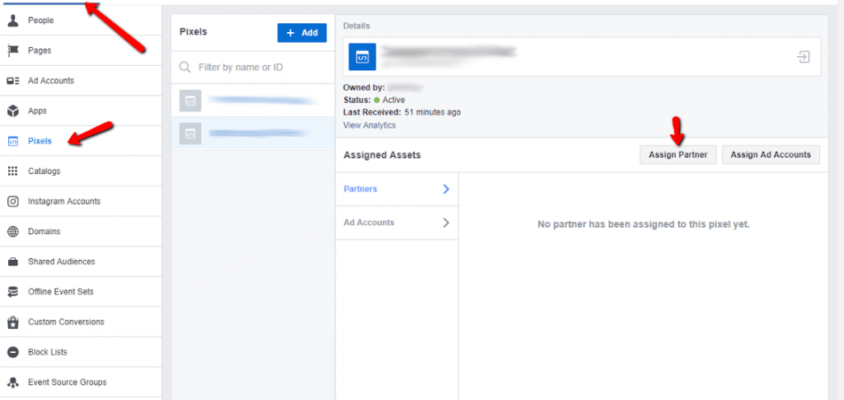
Task: Click the People icon in sidebar
Action: point(14,20)
